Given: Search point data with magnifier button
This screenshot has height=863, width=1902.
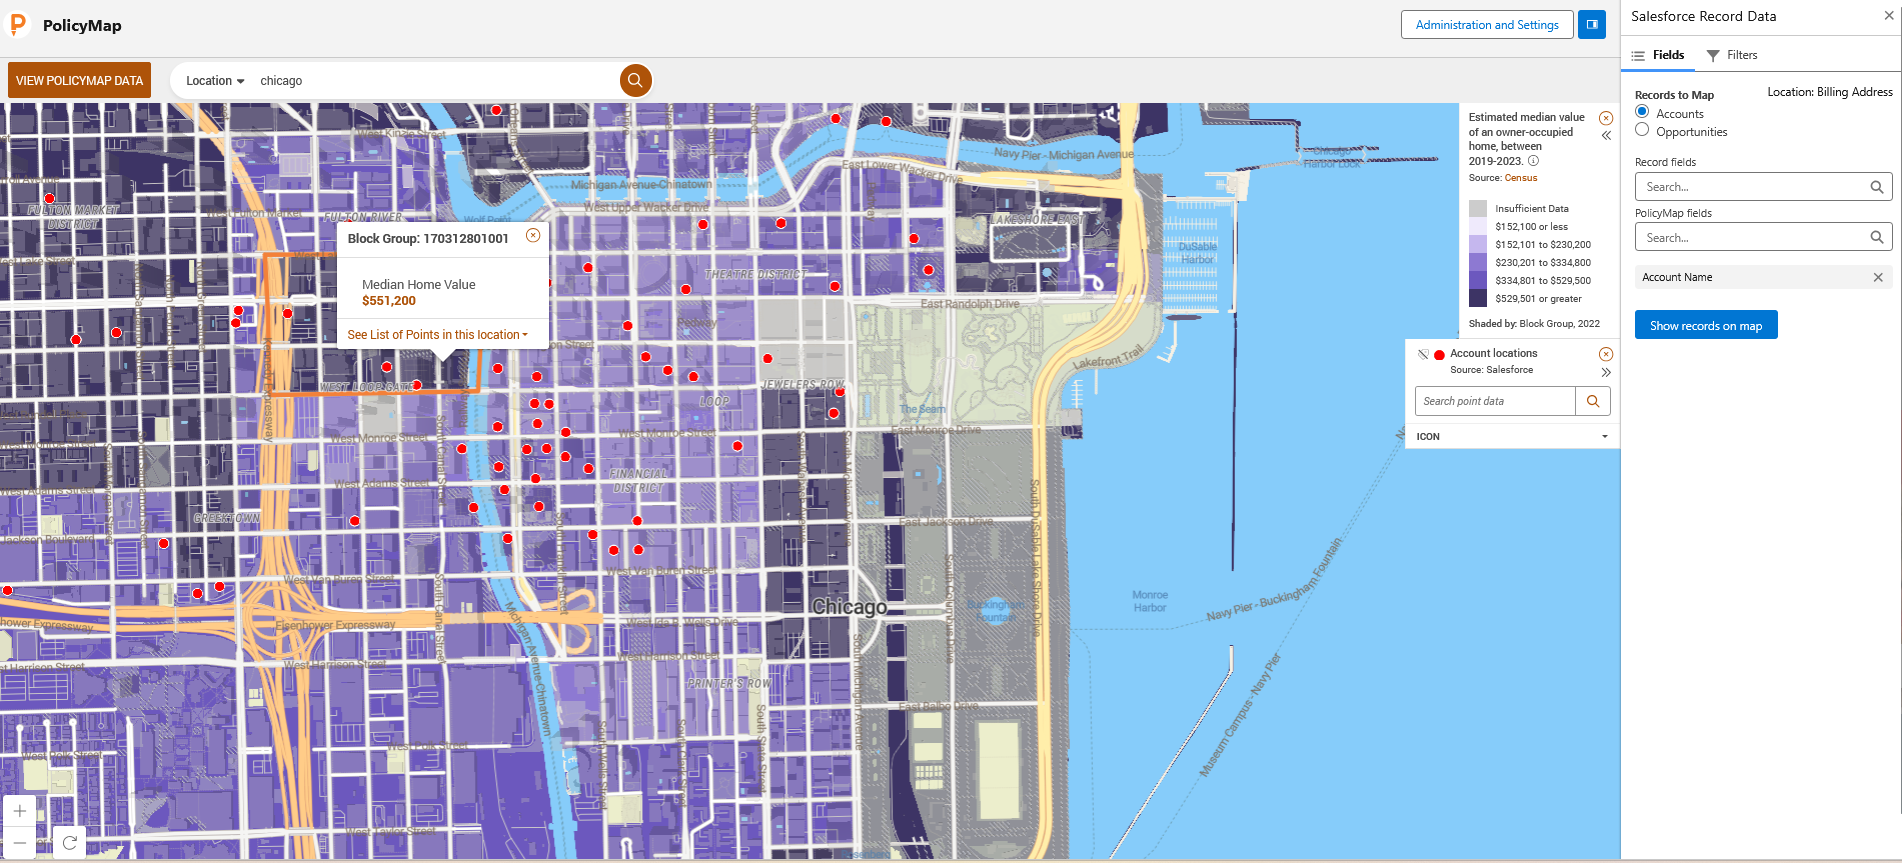Looking at the screenshot, I should (x=1593, y=401).
